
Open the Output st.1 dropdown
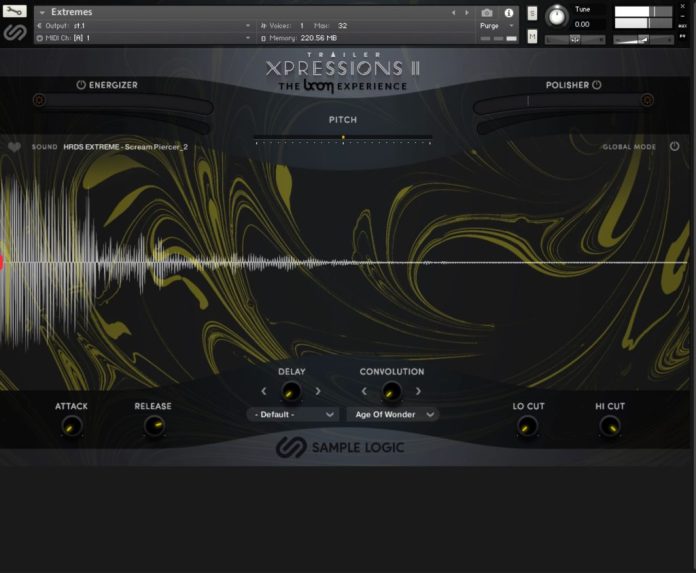tap(144, 26)
